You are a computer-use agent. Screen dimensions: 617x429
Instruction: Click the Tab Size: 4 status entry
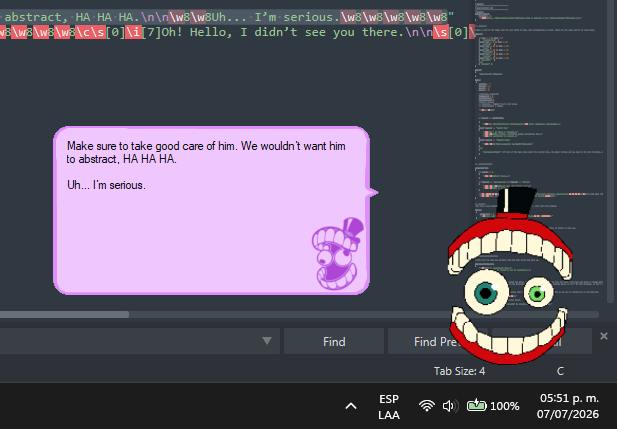pos(459,371)
